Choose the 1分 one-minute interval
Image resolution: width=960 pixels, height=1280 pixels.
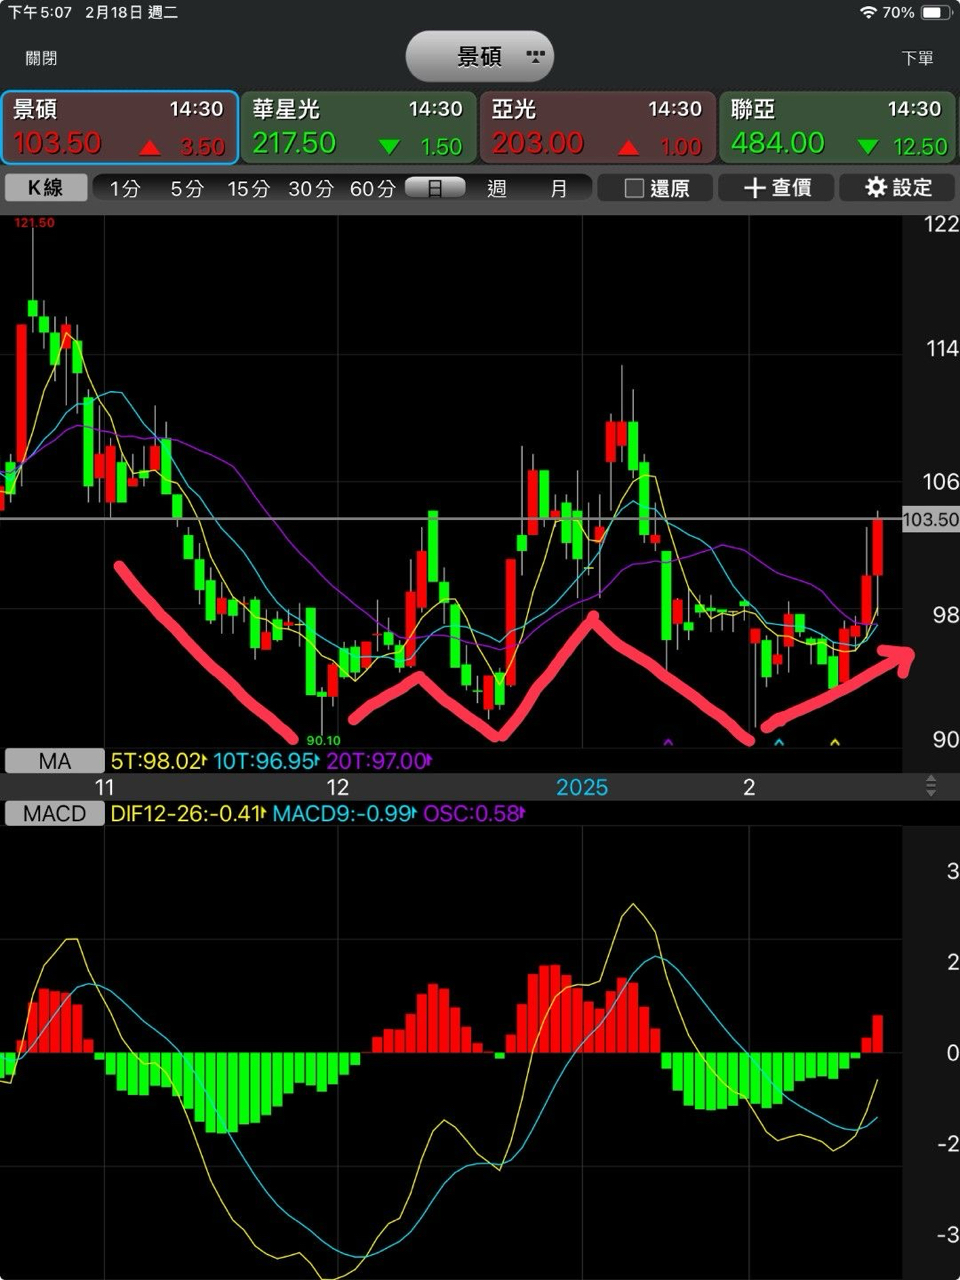click(x=125, y=188)
